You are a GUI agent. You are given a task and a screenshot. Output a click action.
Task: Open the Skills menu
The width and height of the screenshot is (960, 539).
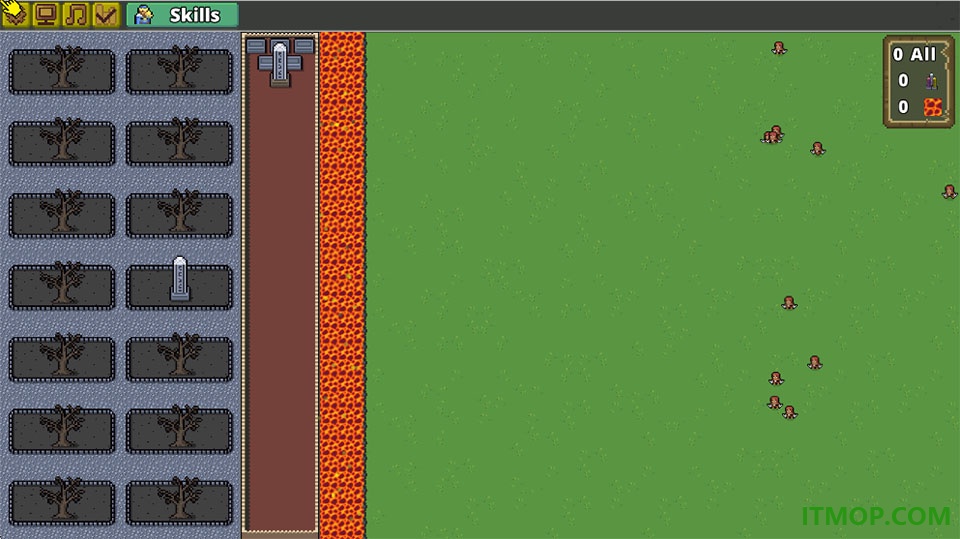(x=182, y=15)
